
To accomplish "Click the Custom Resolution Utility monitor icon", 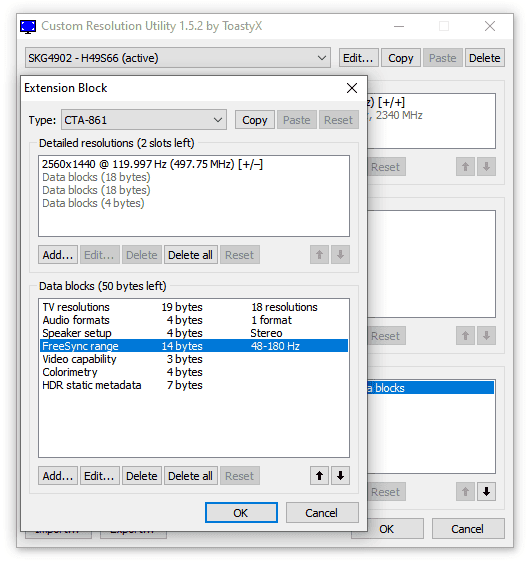I will coord(28,27).
